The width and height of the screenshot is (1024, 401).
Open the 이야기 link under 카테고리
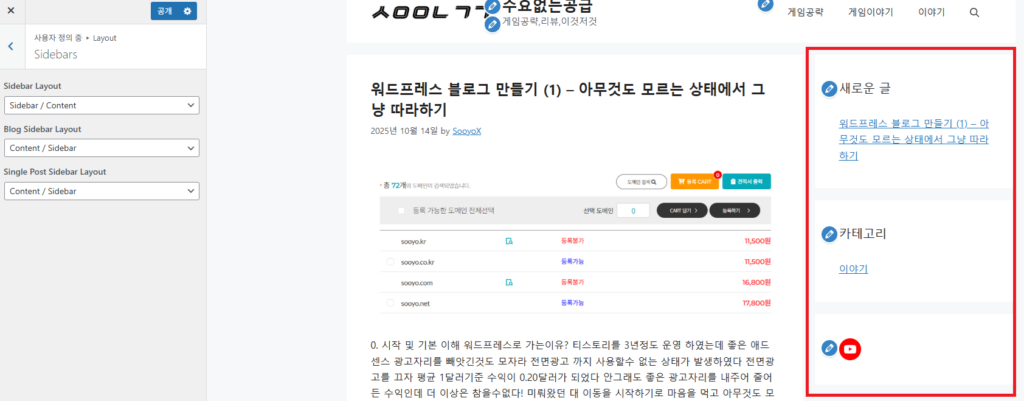pyautogui.click(x=853, y=268)
